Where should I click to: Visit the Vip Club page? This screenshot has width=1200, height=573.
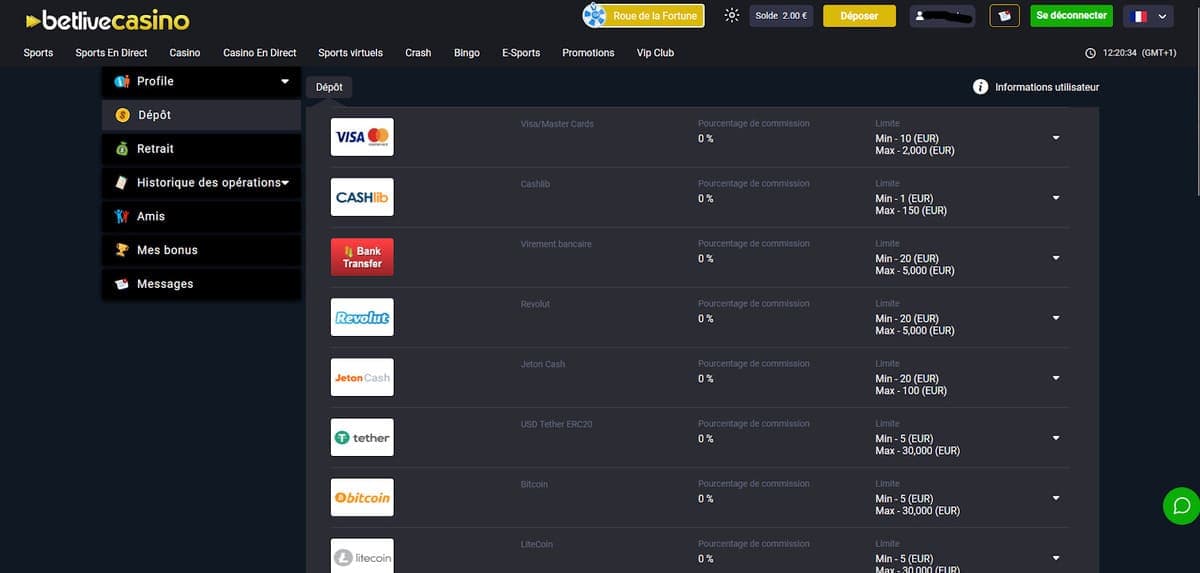pos(655,53)
